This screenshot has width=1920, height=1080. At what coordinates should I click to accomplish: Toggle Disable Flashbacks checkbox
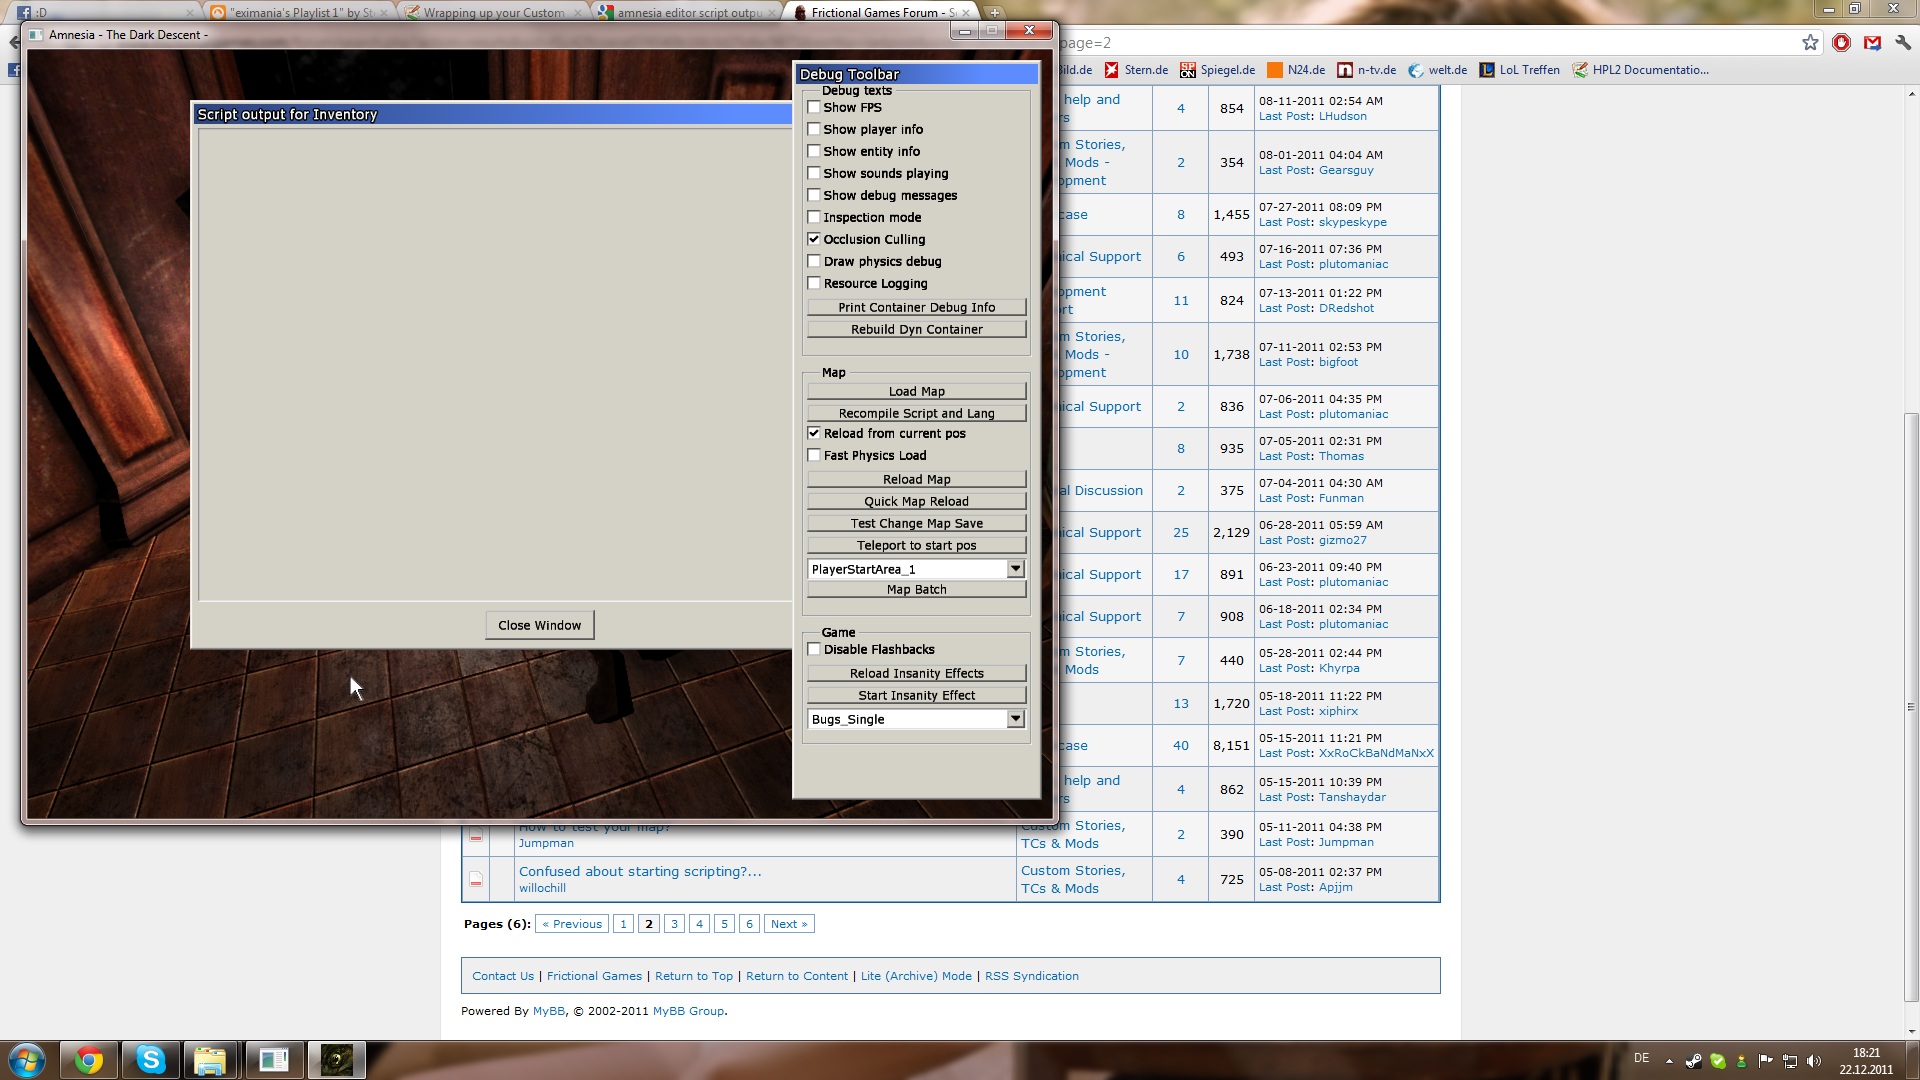pos(814,649)
